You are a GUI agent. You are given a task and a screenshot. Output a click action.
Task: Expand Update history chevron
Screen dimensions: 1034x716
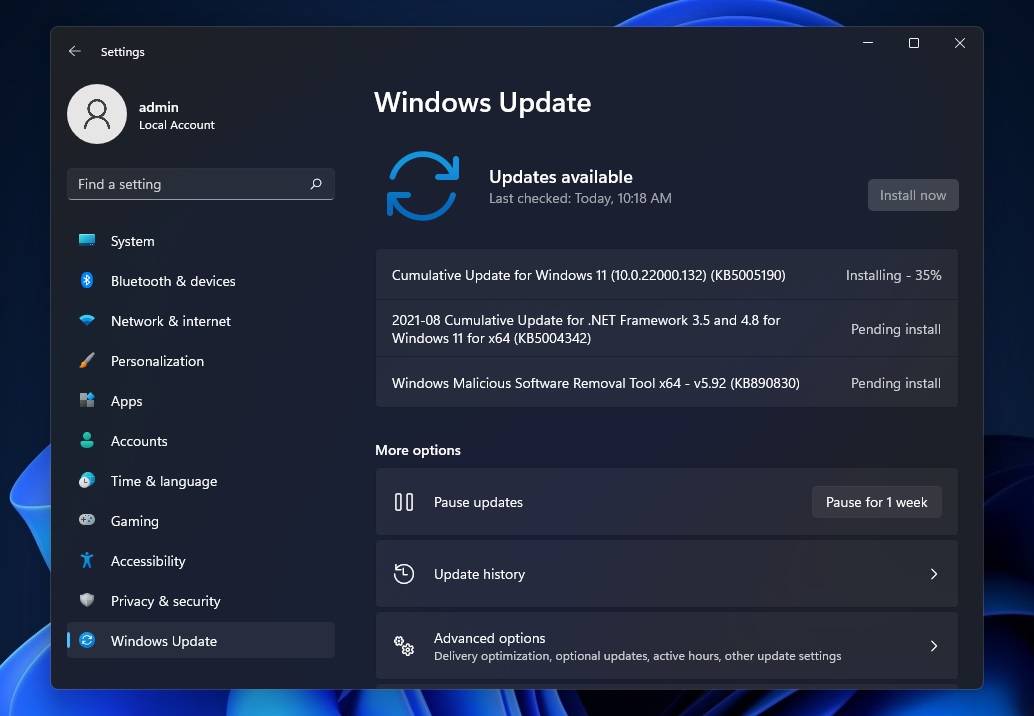(x=934, y=574)
